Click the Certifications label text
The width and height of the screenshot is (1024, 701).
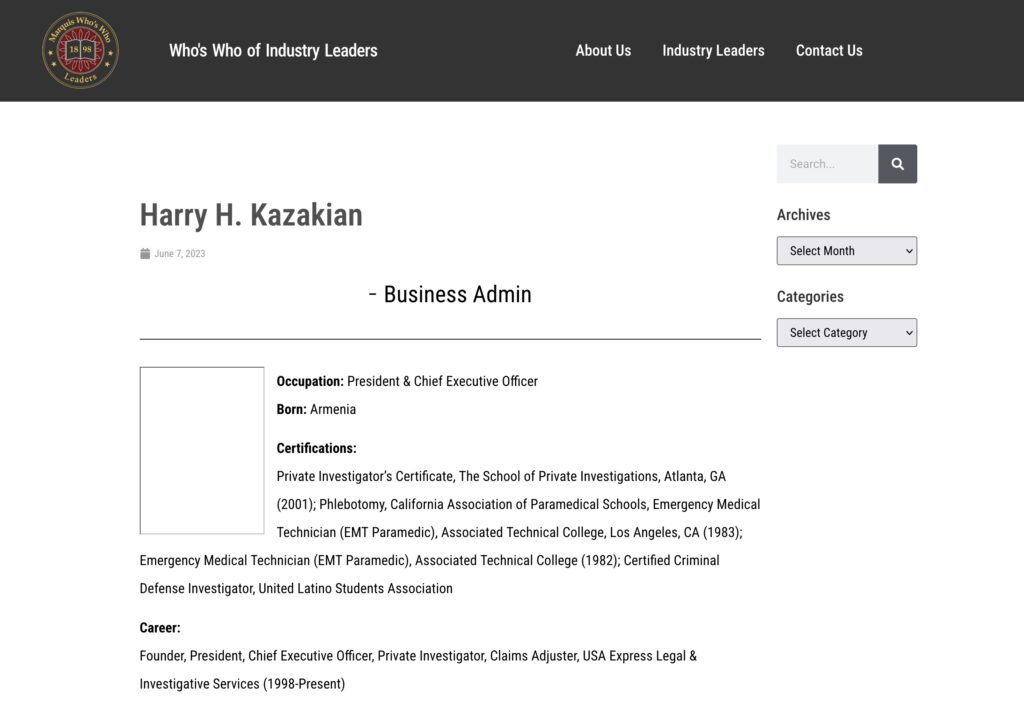(316, 448)
